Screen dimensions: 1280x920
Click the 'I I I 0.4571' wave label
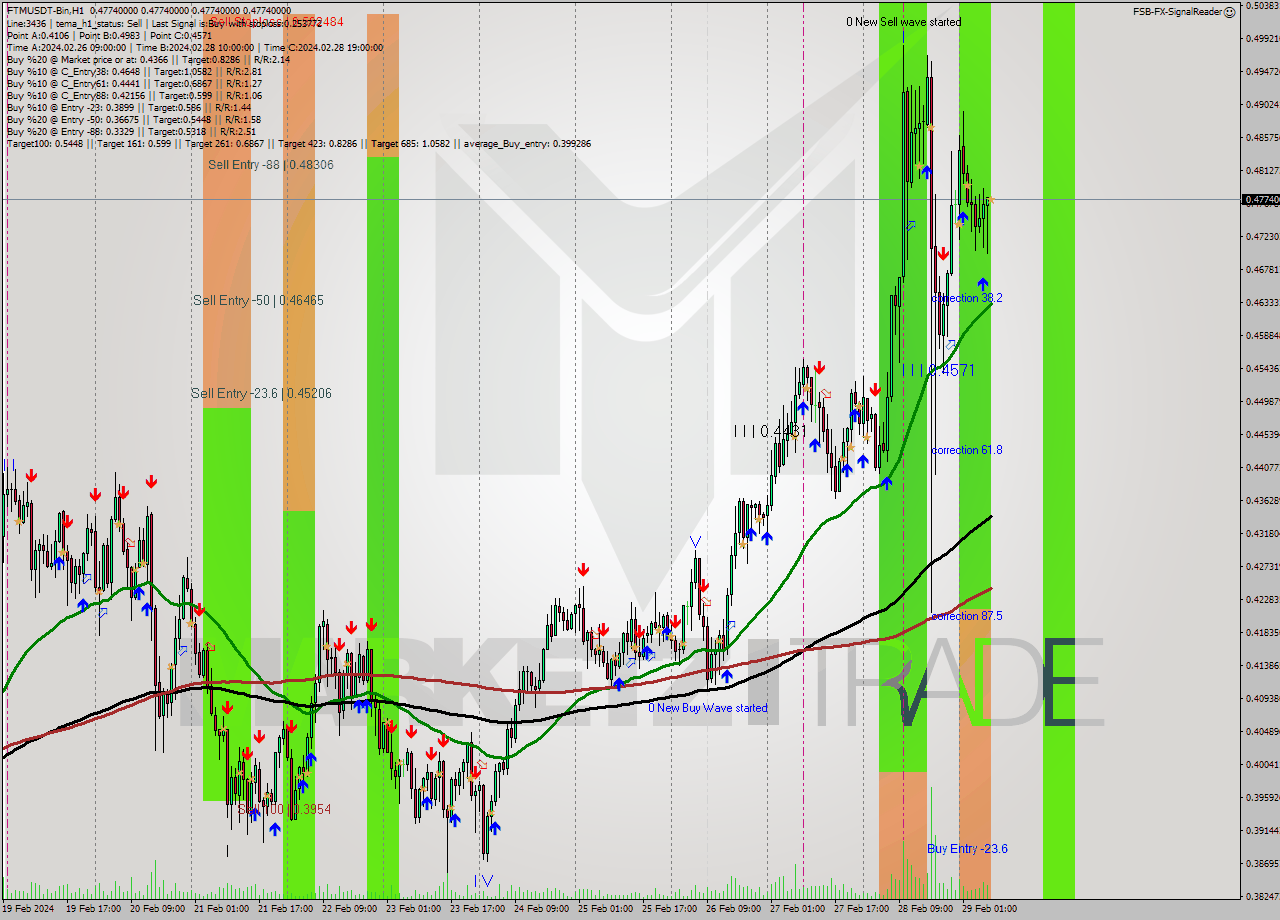pyautogui.click(x=942, y=371)
